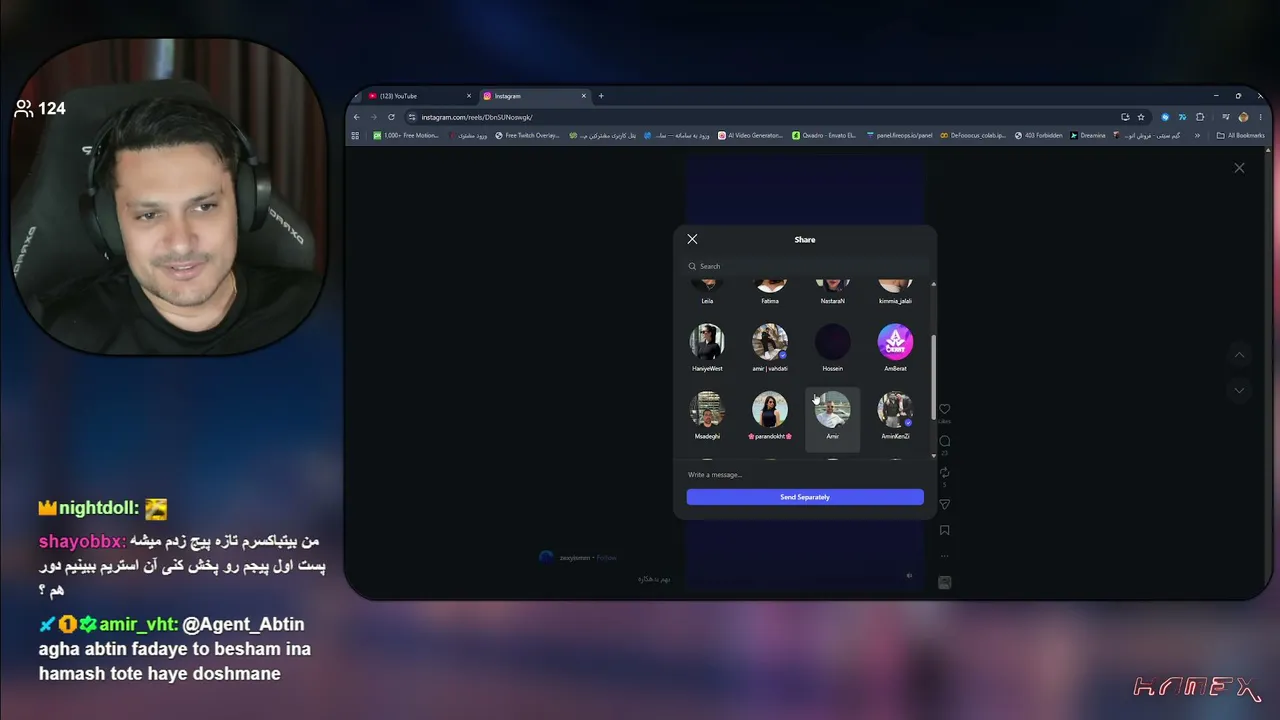Screen dimensions: 1280x720
Task: Open the reel's three-dot more options
Action: pos(944,556)
